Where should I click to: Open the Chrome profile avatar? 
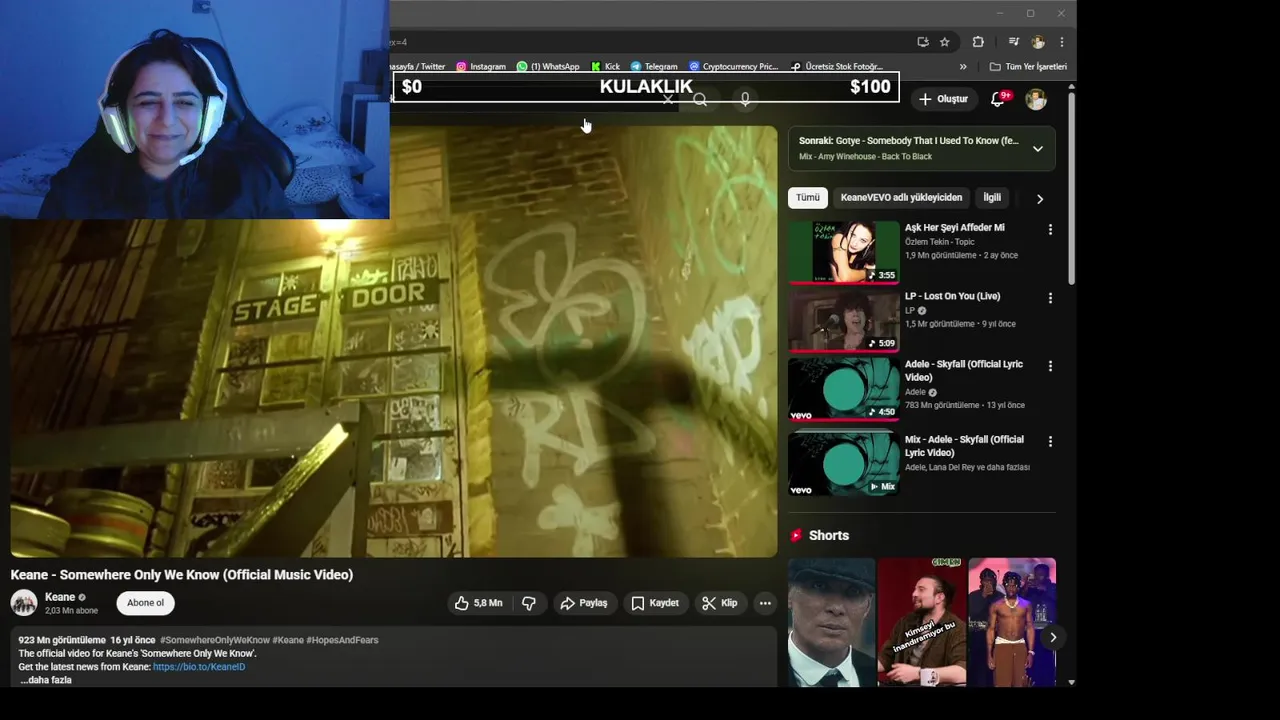[1038, 42]
